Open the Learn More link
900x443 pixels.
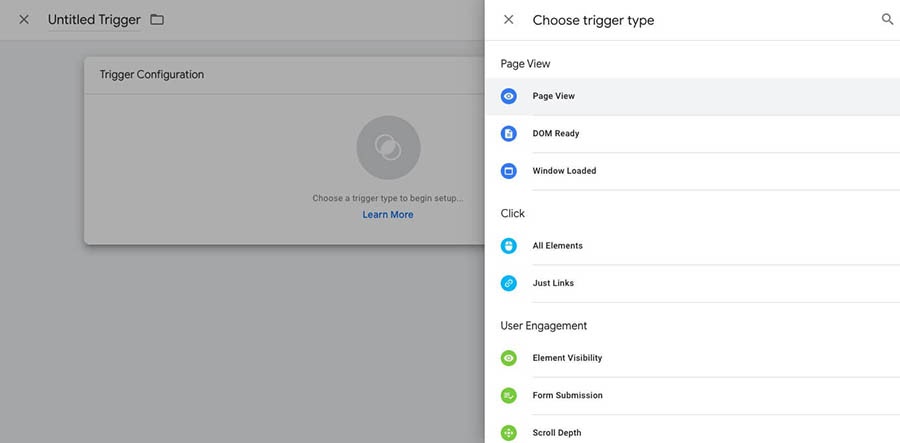pyautogui.click(x=388, y=215)
